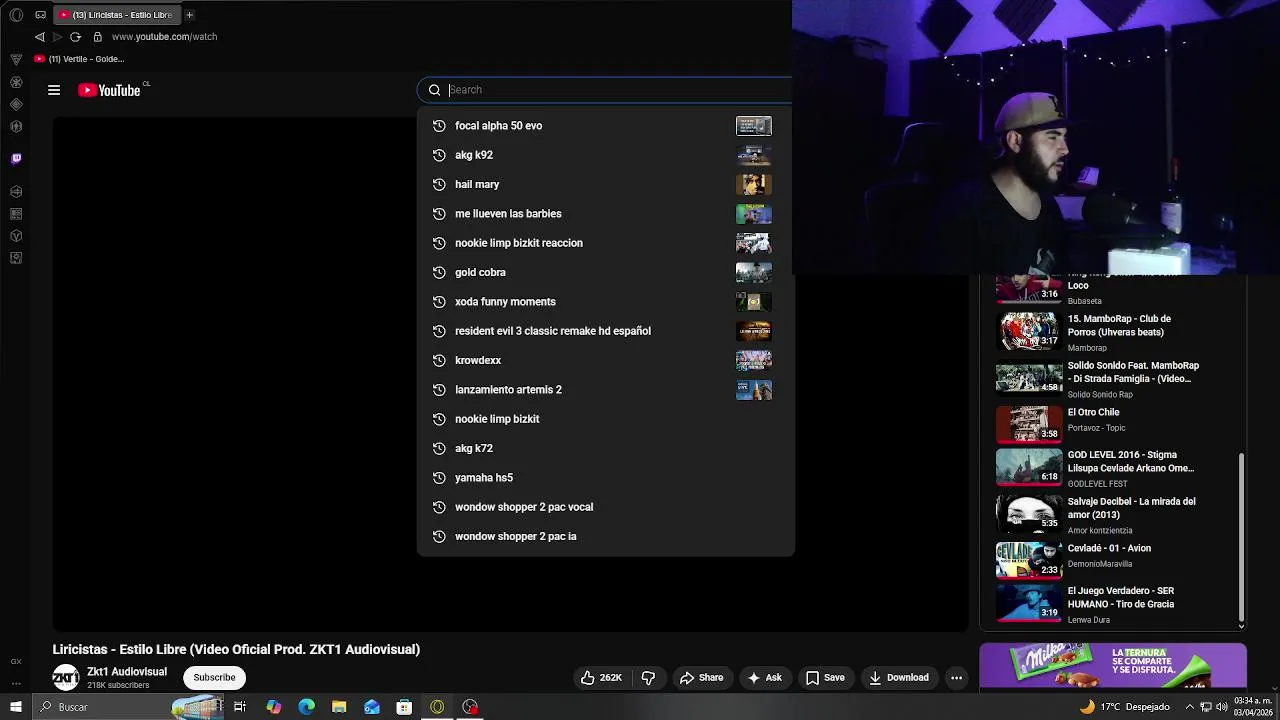The height and width of the screenshot is (720, 1280).
Task: Choose suggestion yamaha hs5
Action: click(605, 478)
